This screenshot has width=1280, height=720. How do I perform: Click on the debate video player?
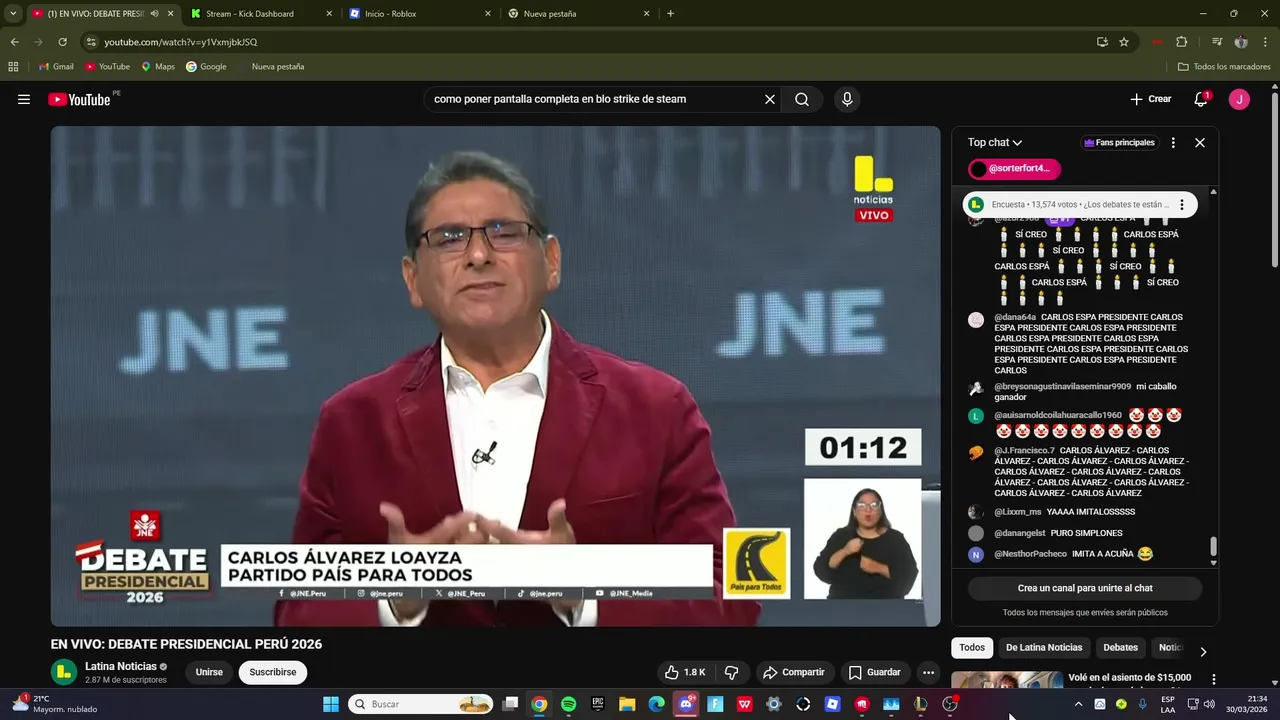click(495, 376)
